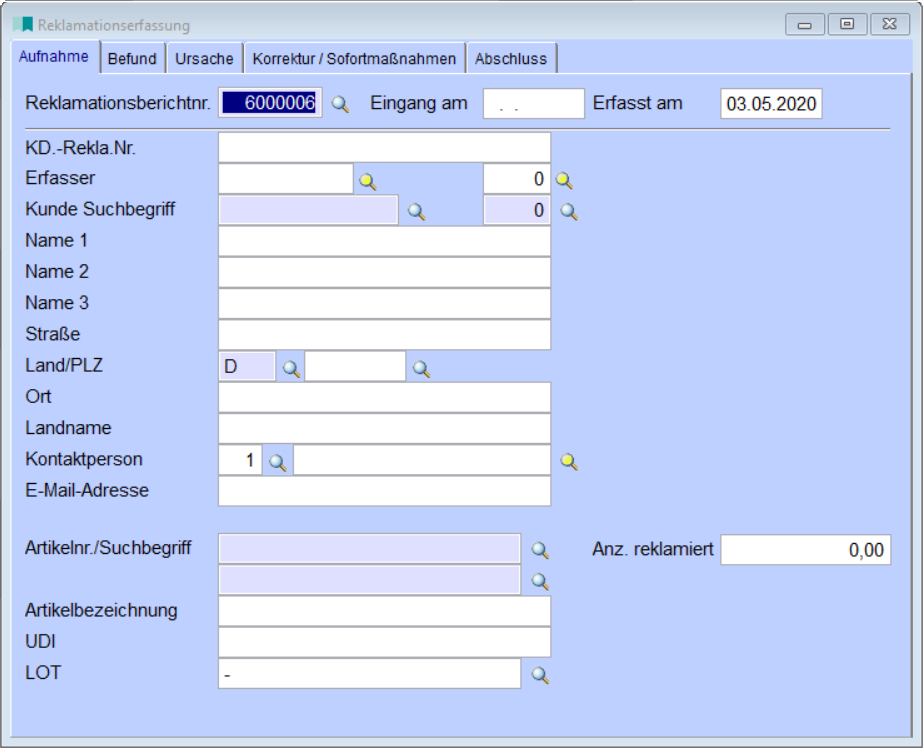Screen dimensions: 923x748
Task: Maximize the Reklamationserfassung window
Action: point(846,24)
